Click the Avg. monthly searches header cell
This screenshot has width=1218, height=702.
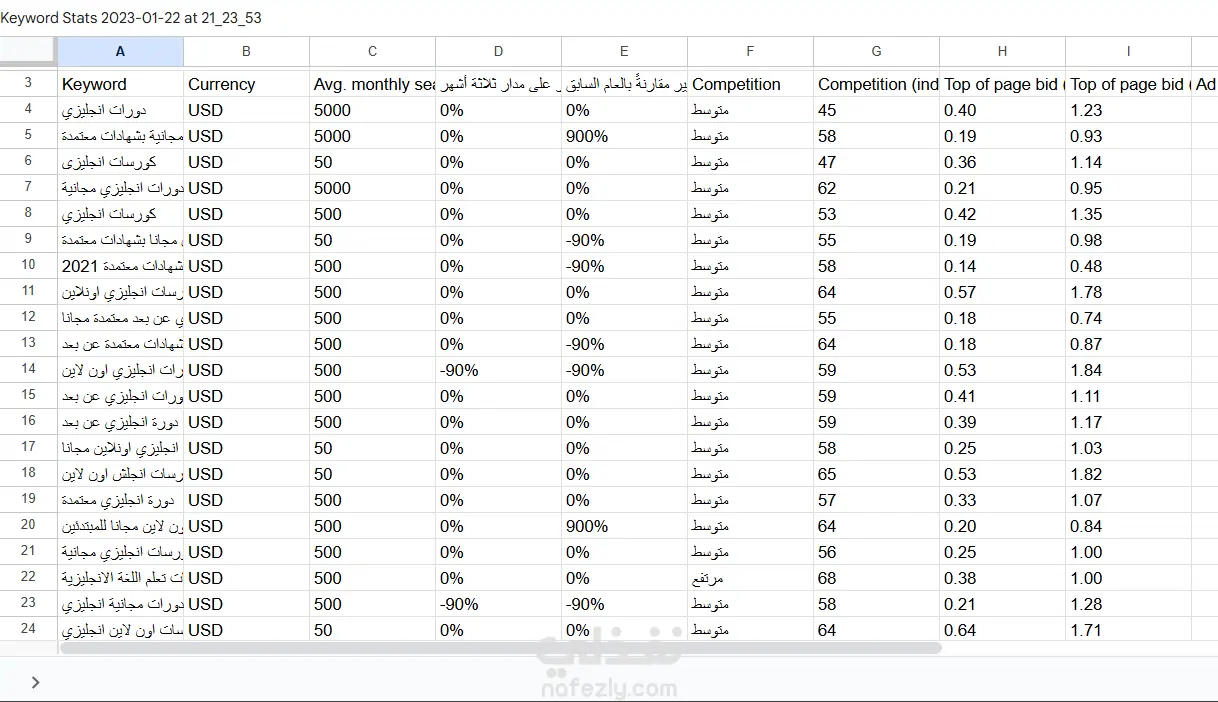coord(372,84)
